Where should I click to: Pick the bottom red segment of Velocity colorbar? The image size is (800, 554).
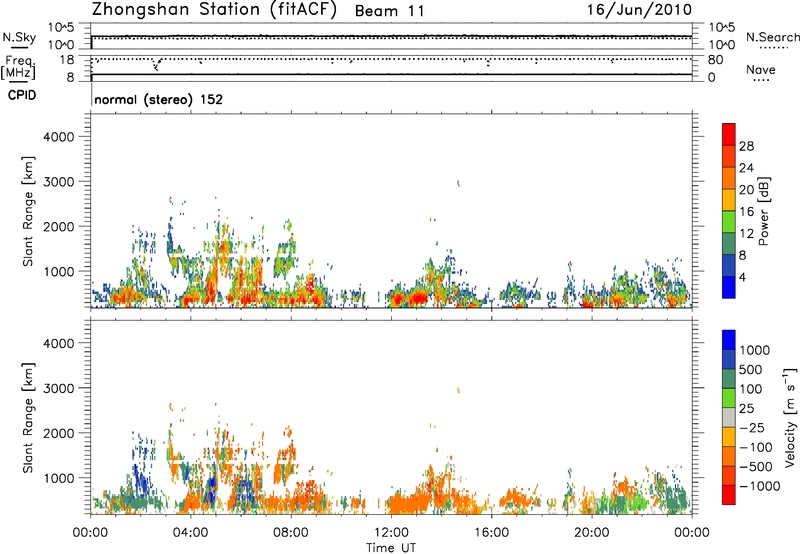(729, 495)
